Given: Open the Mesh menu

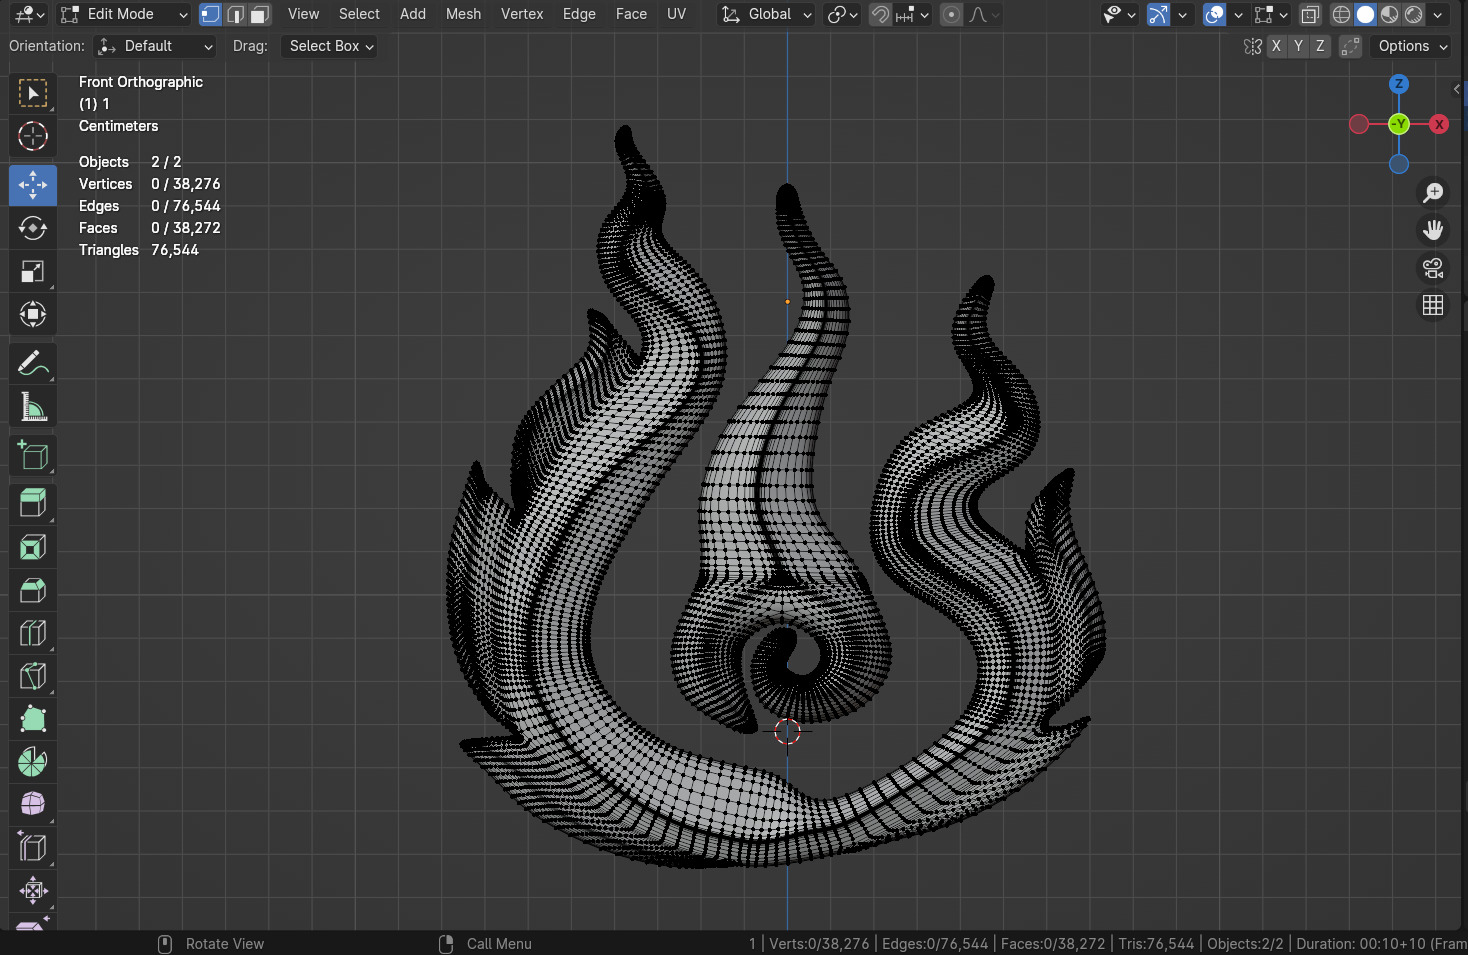Looking at the screenshot, I should click(463, 14).
